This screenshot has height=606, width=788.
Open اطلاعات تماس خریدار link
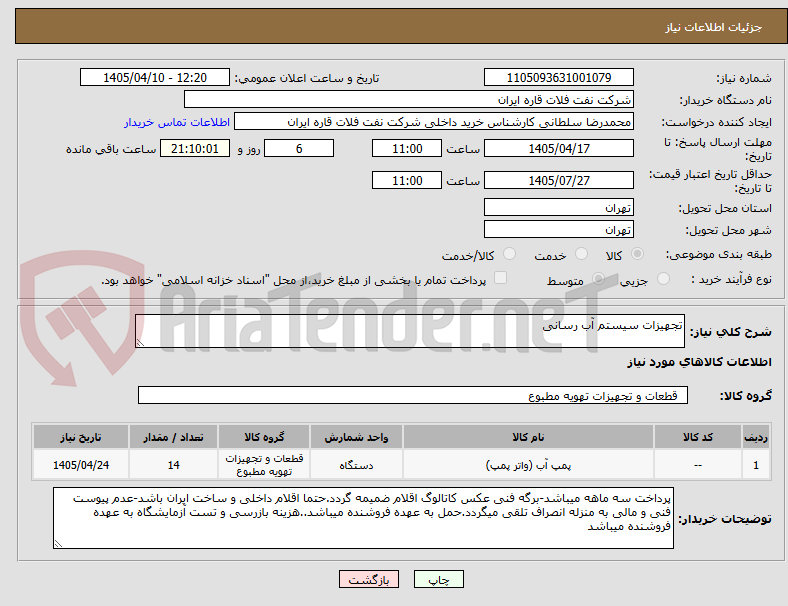177,122
